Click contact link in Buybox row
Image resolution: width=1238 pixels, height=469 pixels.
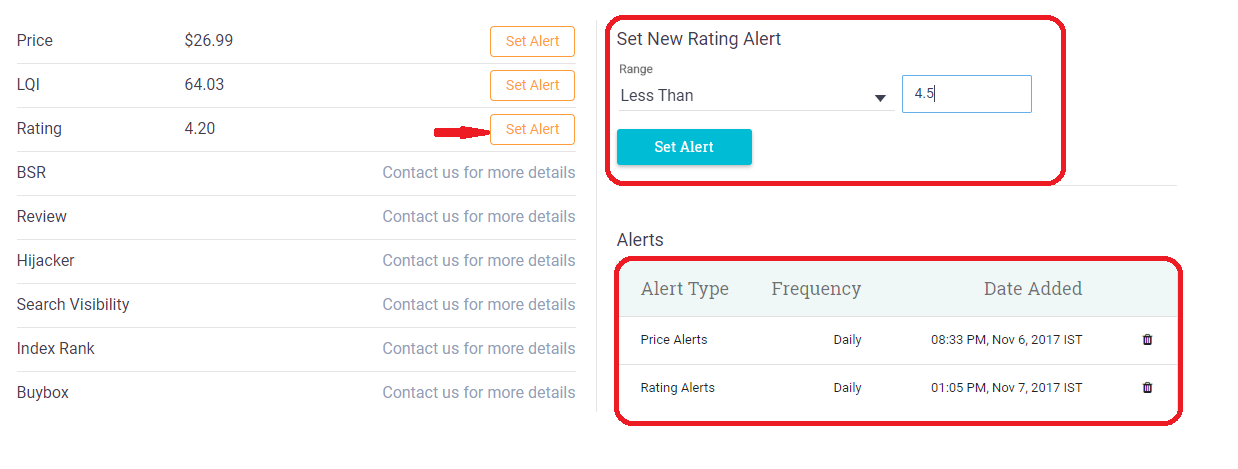point(479,393)
